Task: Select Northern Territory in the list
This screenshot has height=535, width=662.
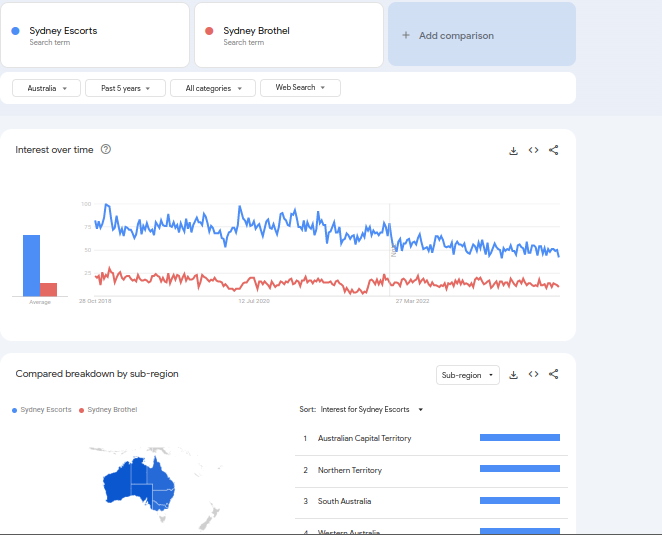Action: click(x=349, y=470)
